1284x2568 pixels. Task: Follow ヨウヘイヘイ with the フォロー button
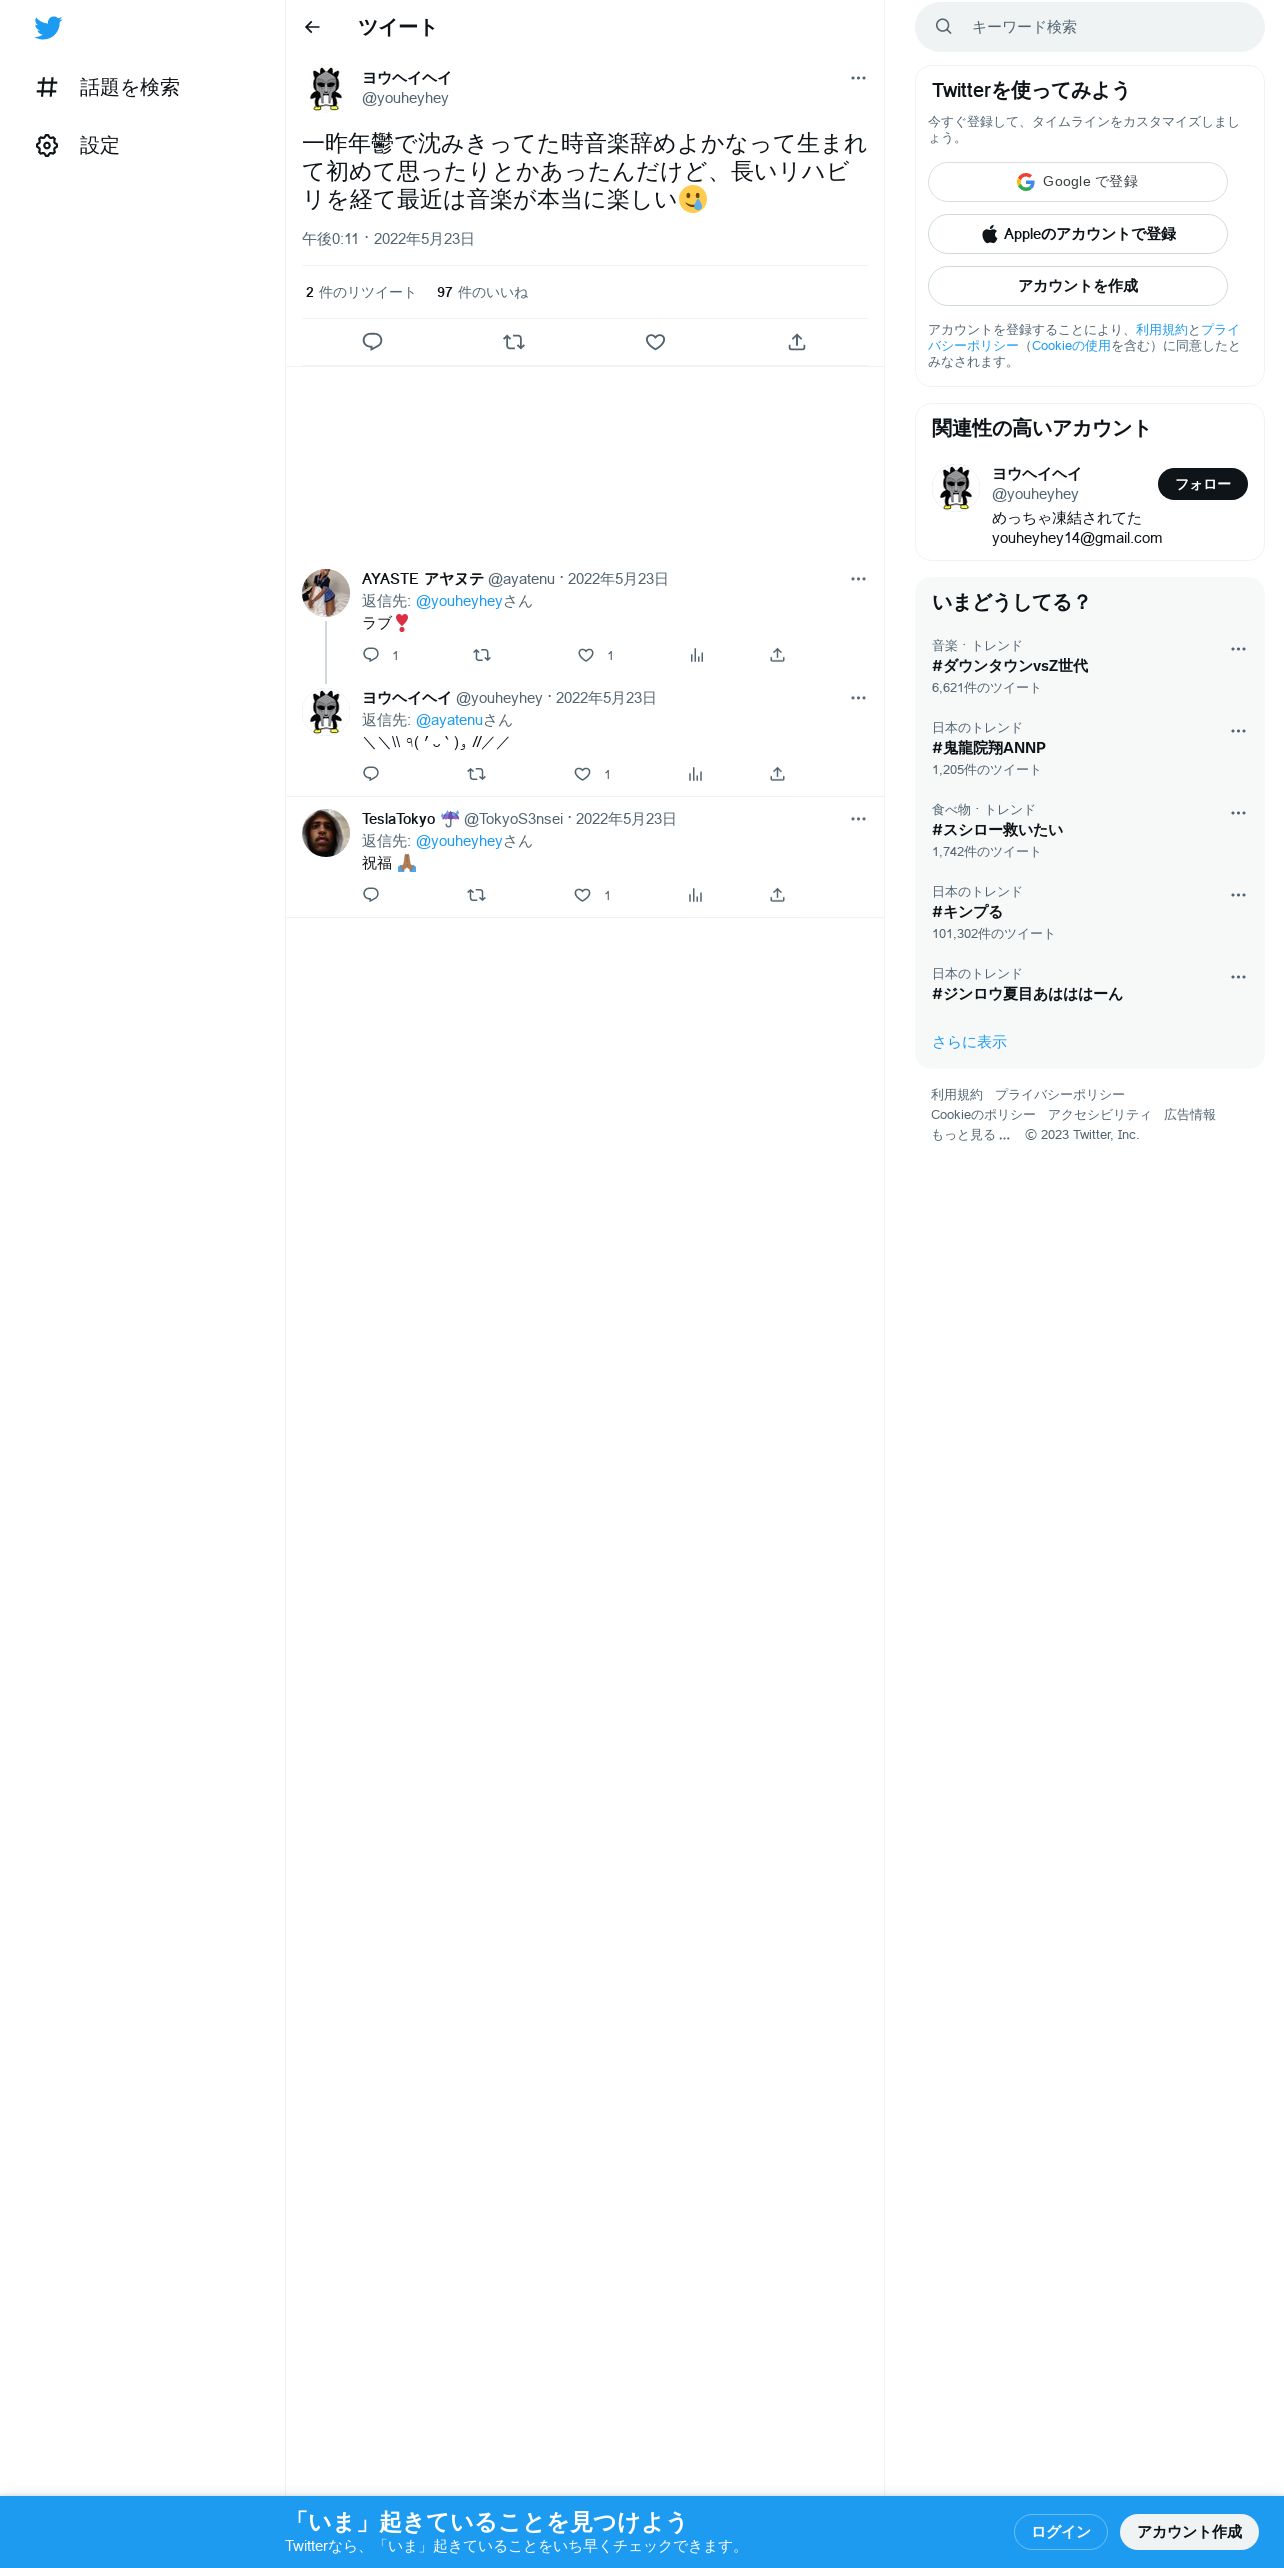(1202, 484)
